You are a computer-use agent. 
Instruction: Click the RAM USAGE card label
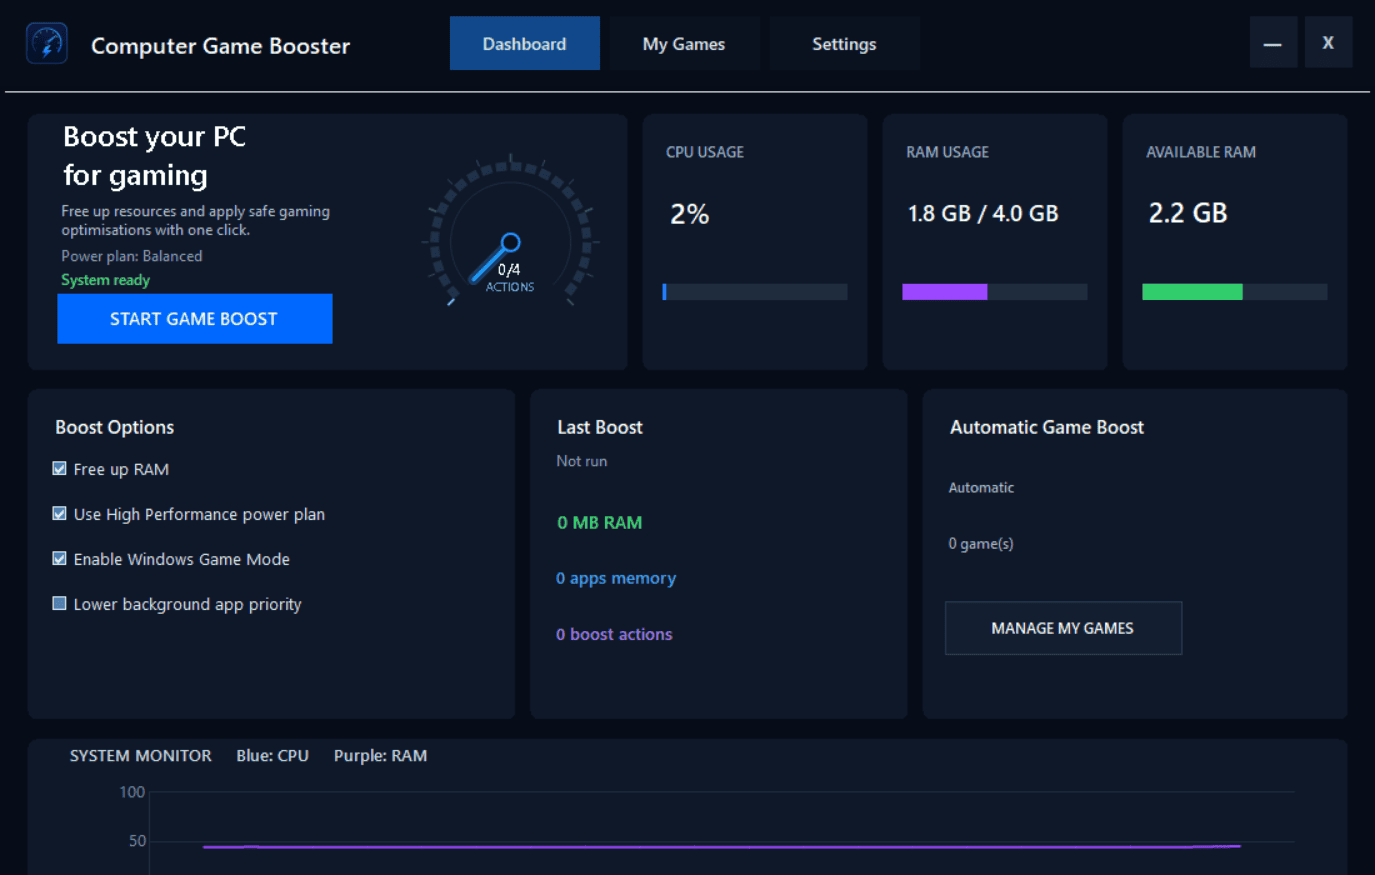click(948, 152)
